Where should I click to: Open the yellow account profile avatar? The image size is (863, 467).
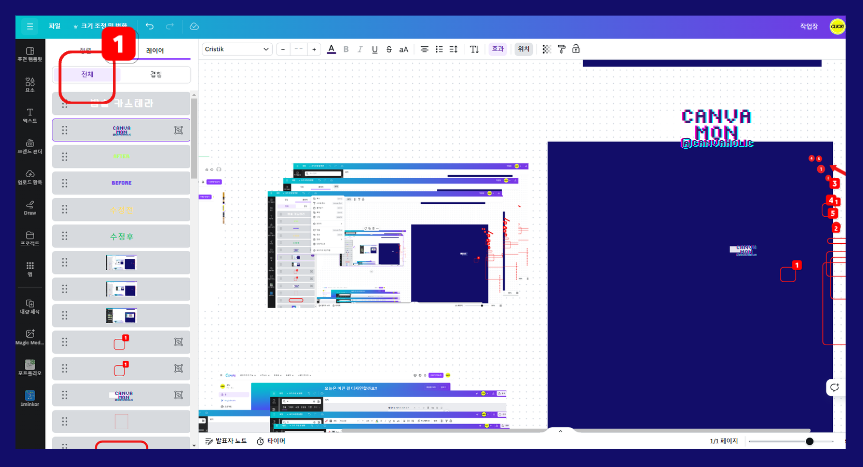click(x=837, y=26)
